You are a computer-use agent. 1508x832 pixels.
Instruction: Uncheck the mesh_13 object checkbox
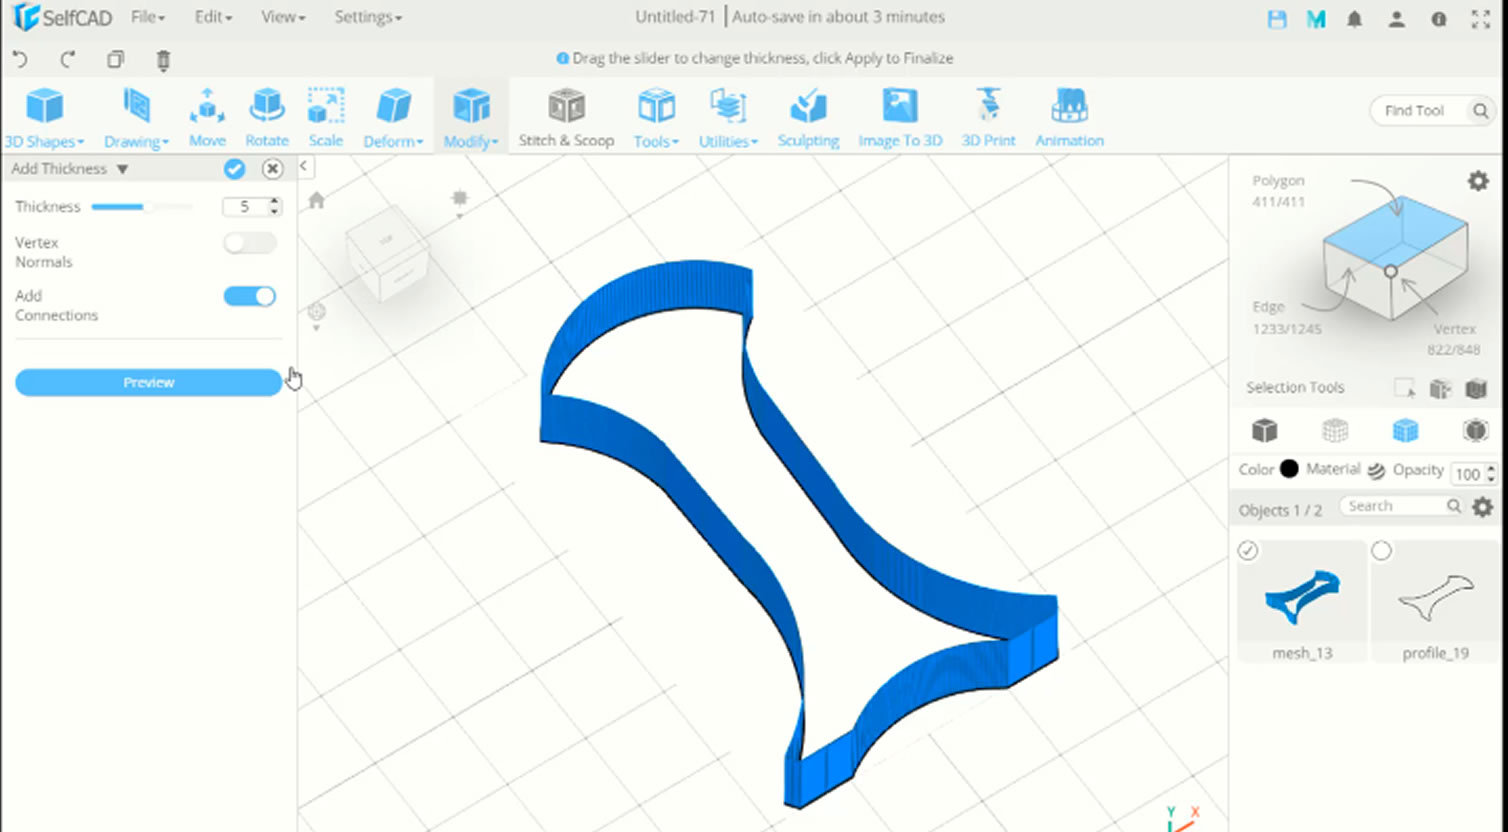1248,551
